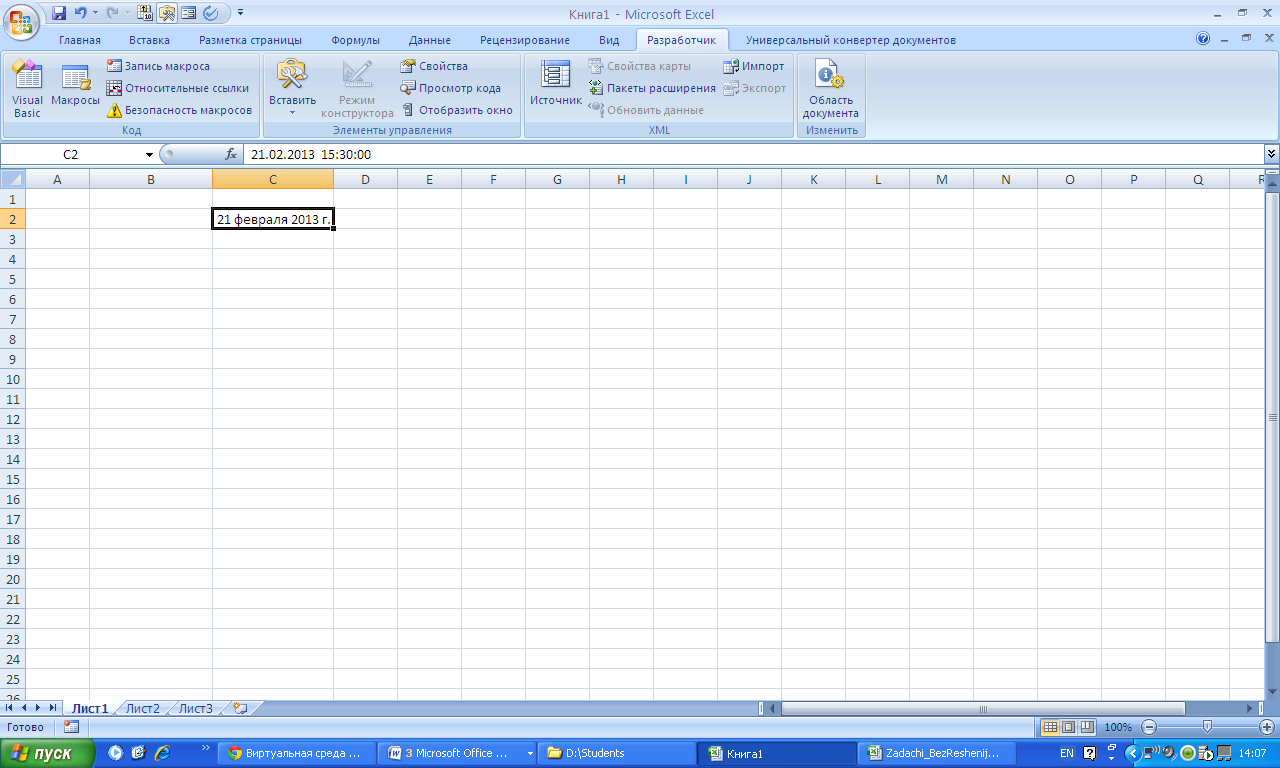
Task: Select column A header
Action: (x=57, y=179)
